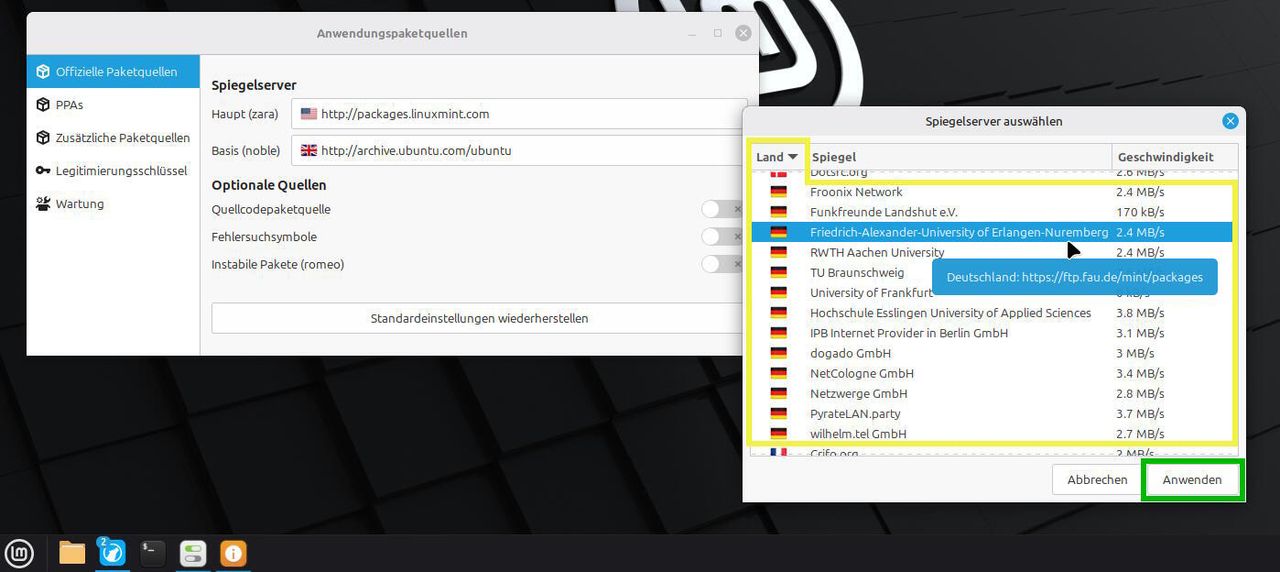Click the 3.8 MB/s speed value
This screenshot has height=572, width=1280.
1140,313
